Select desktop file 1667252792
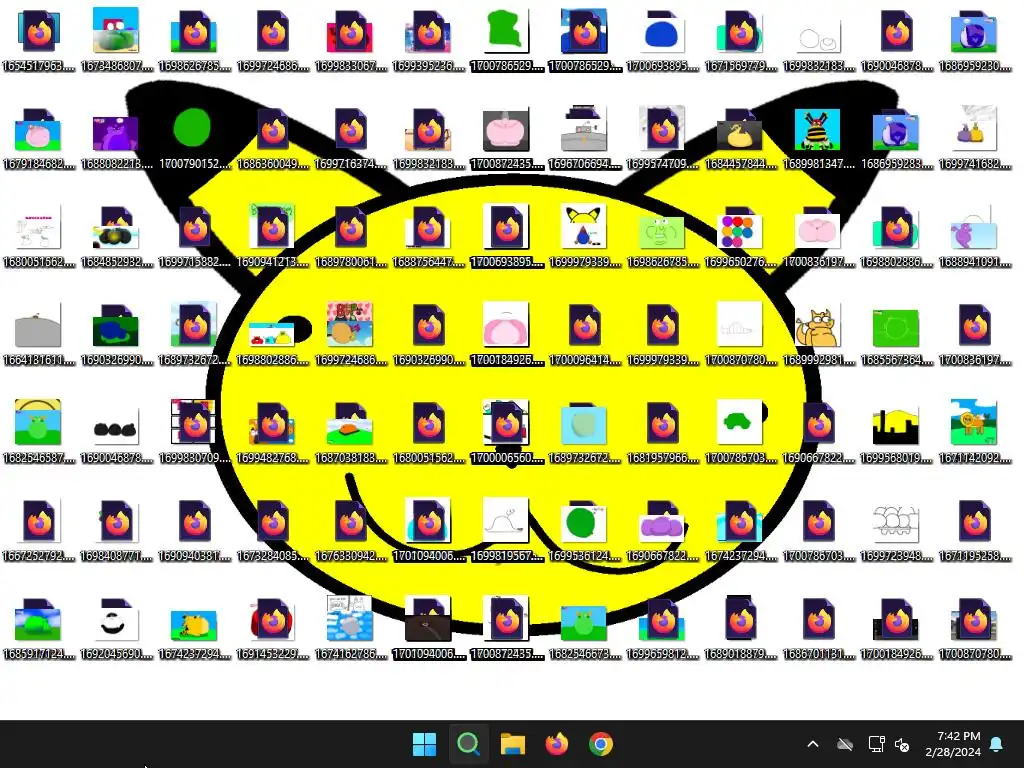The image size is (1024, 768). pos(39,529)
